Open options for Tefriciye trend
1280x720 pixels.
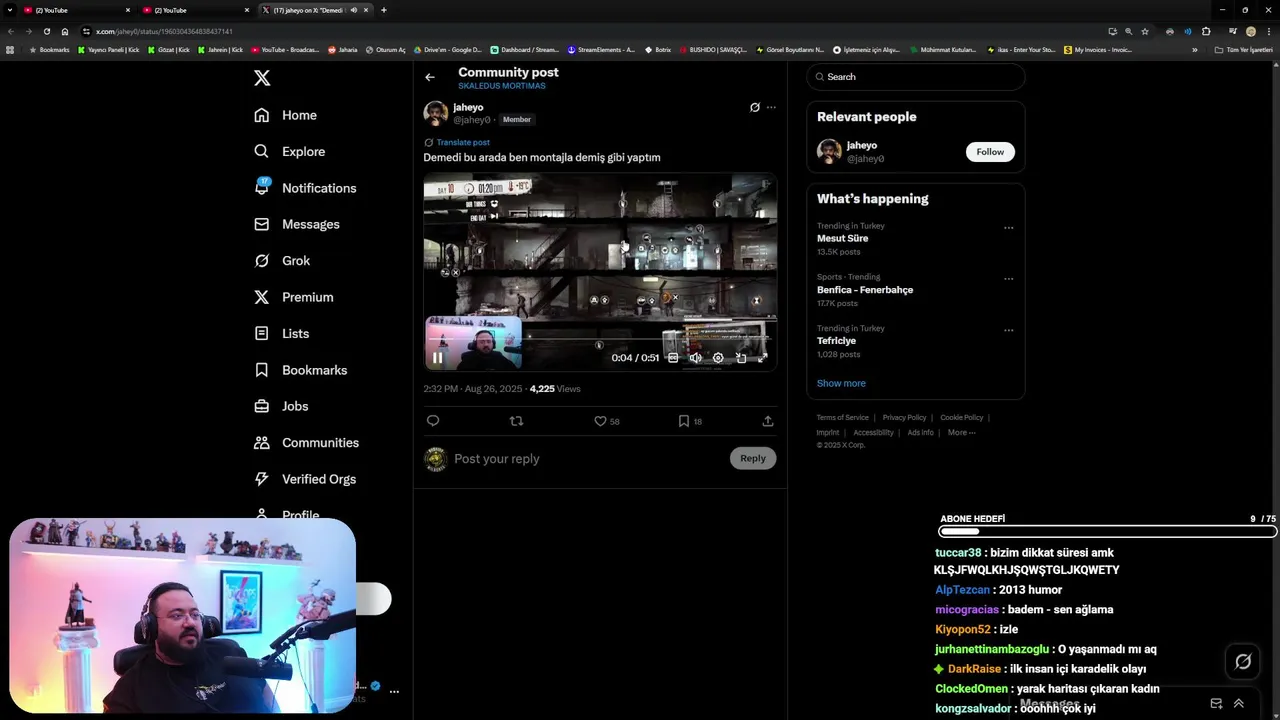click(1008, 330)
